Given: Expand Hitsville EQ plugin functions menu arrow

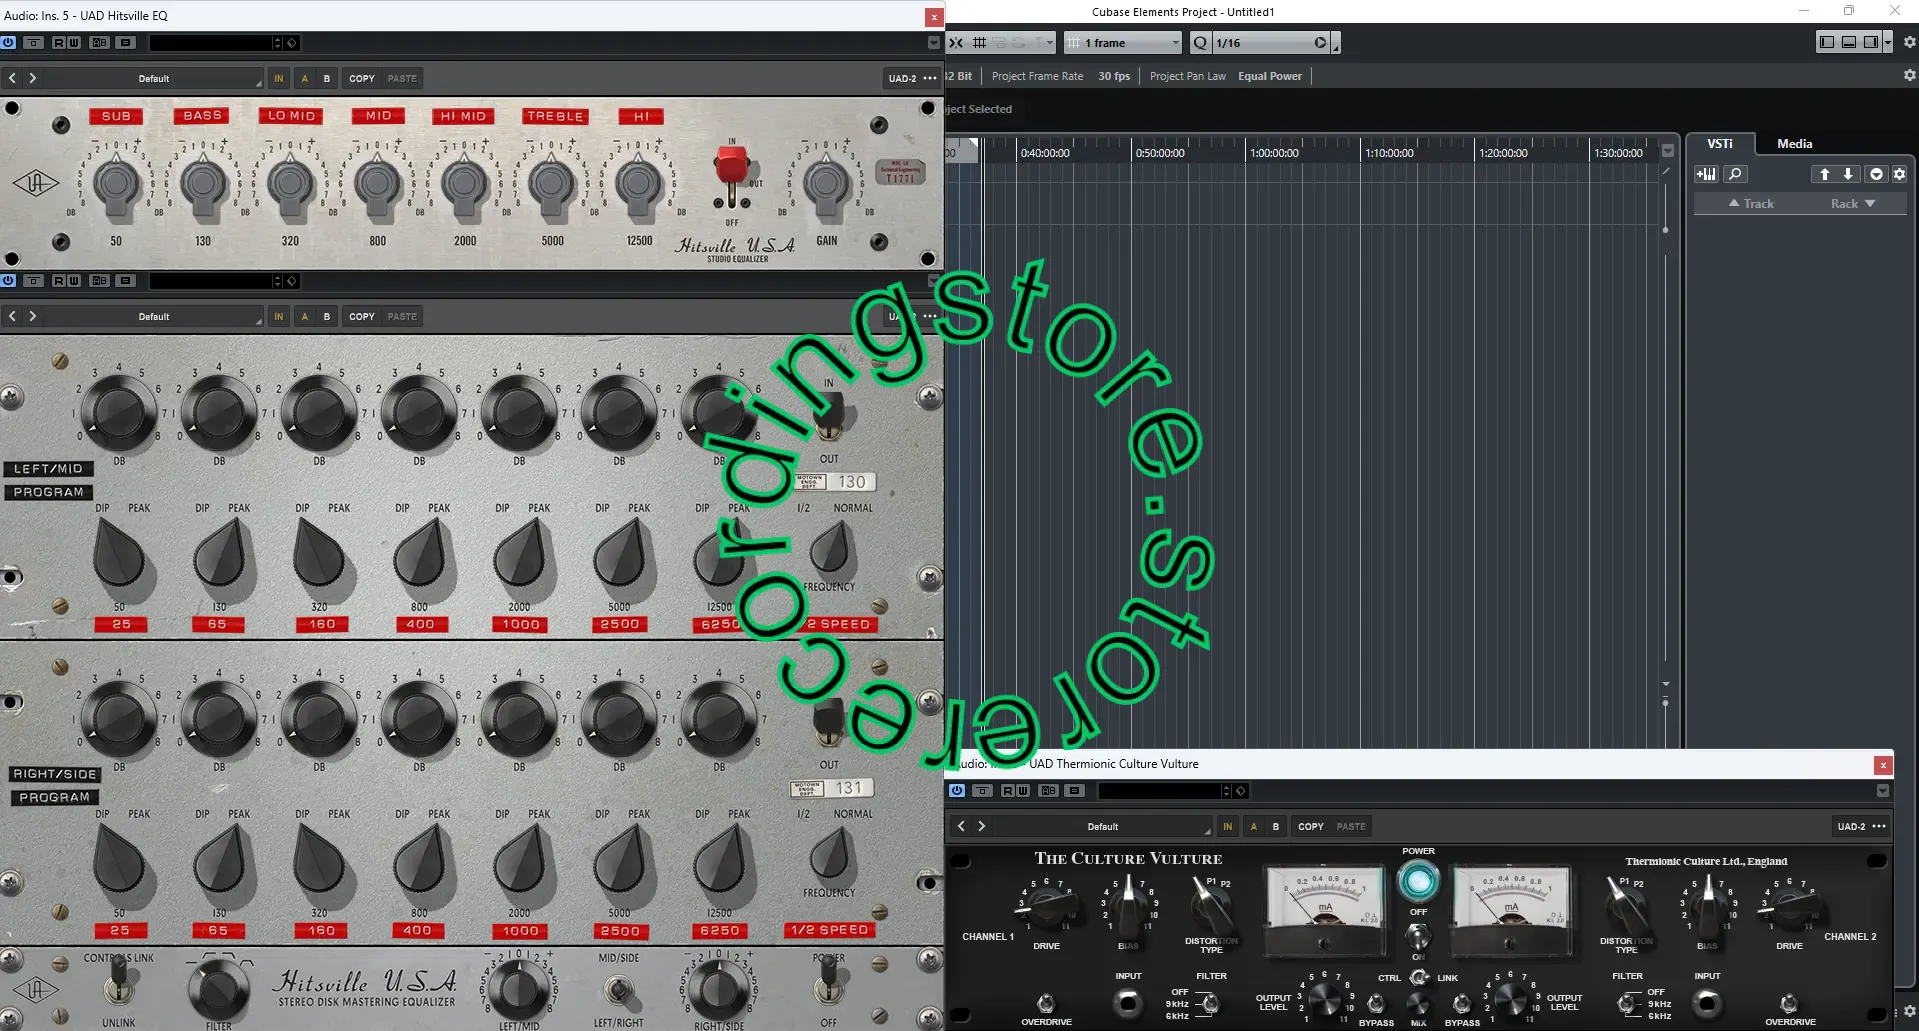Looking at the screenshot, I should pos(934,43).
